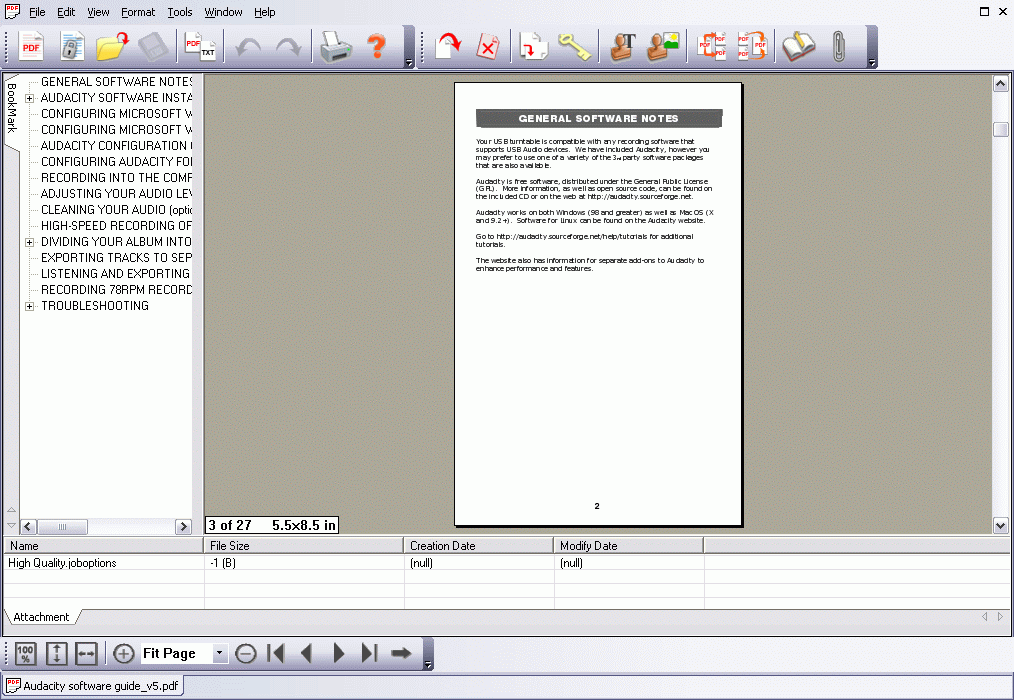Set zoom level to 100%

[x=24, y=653]
